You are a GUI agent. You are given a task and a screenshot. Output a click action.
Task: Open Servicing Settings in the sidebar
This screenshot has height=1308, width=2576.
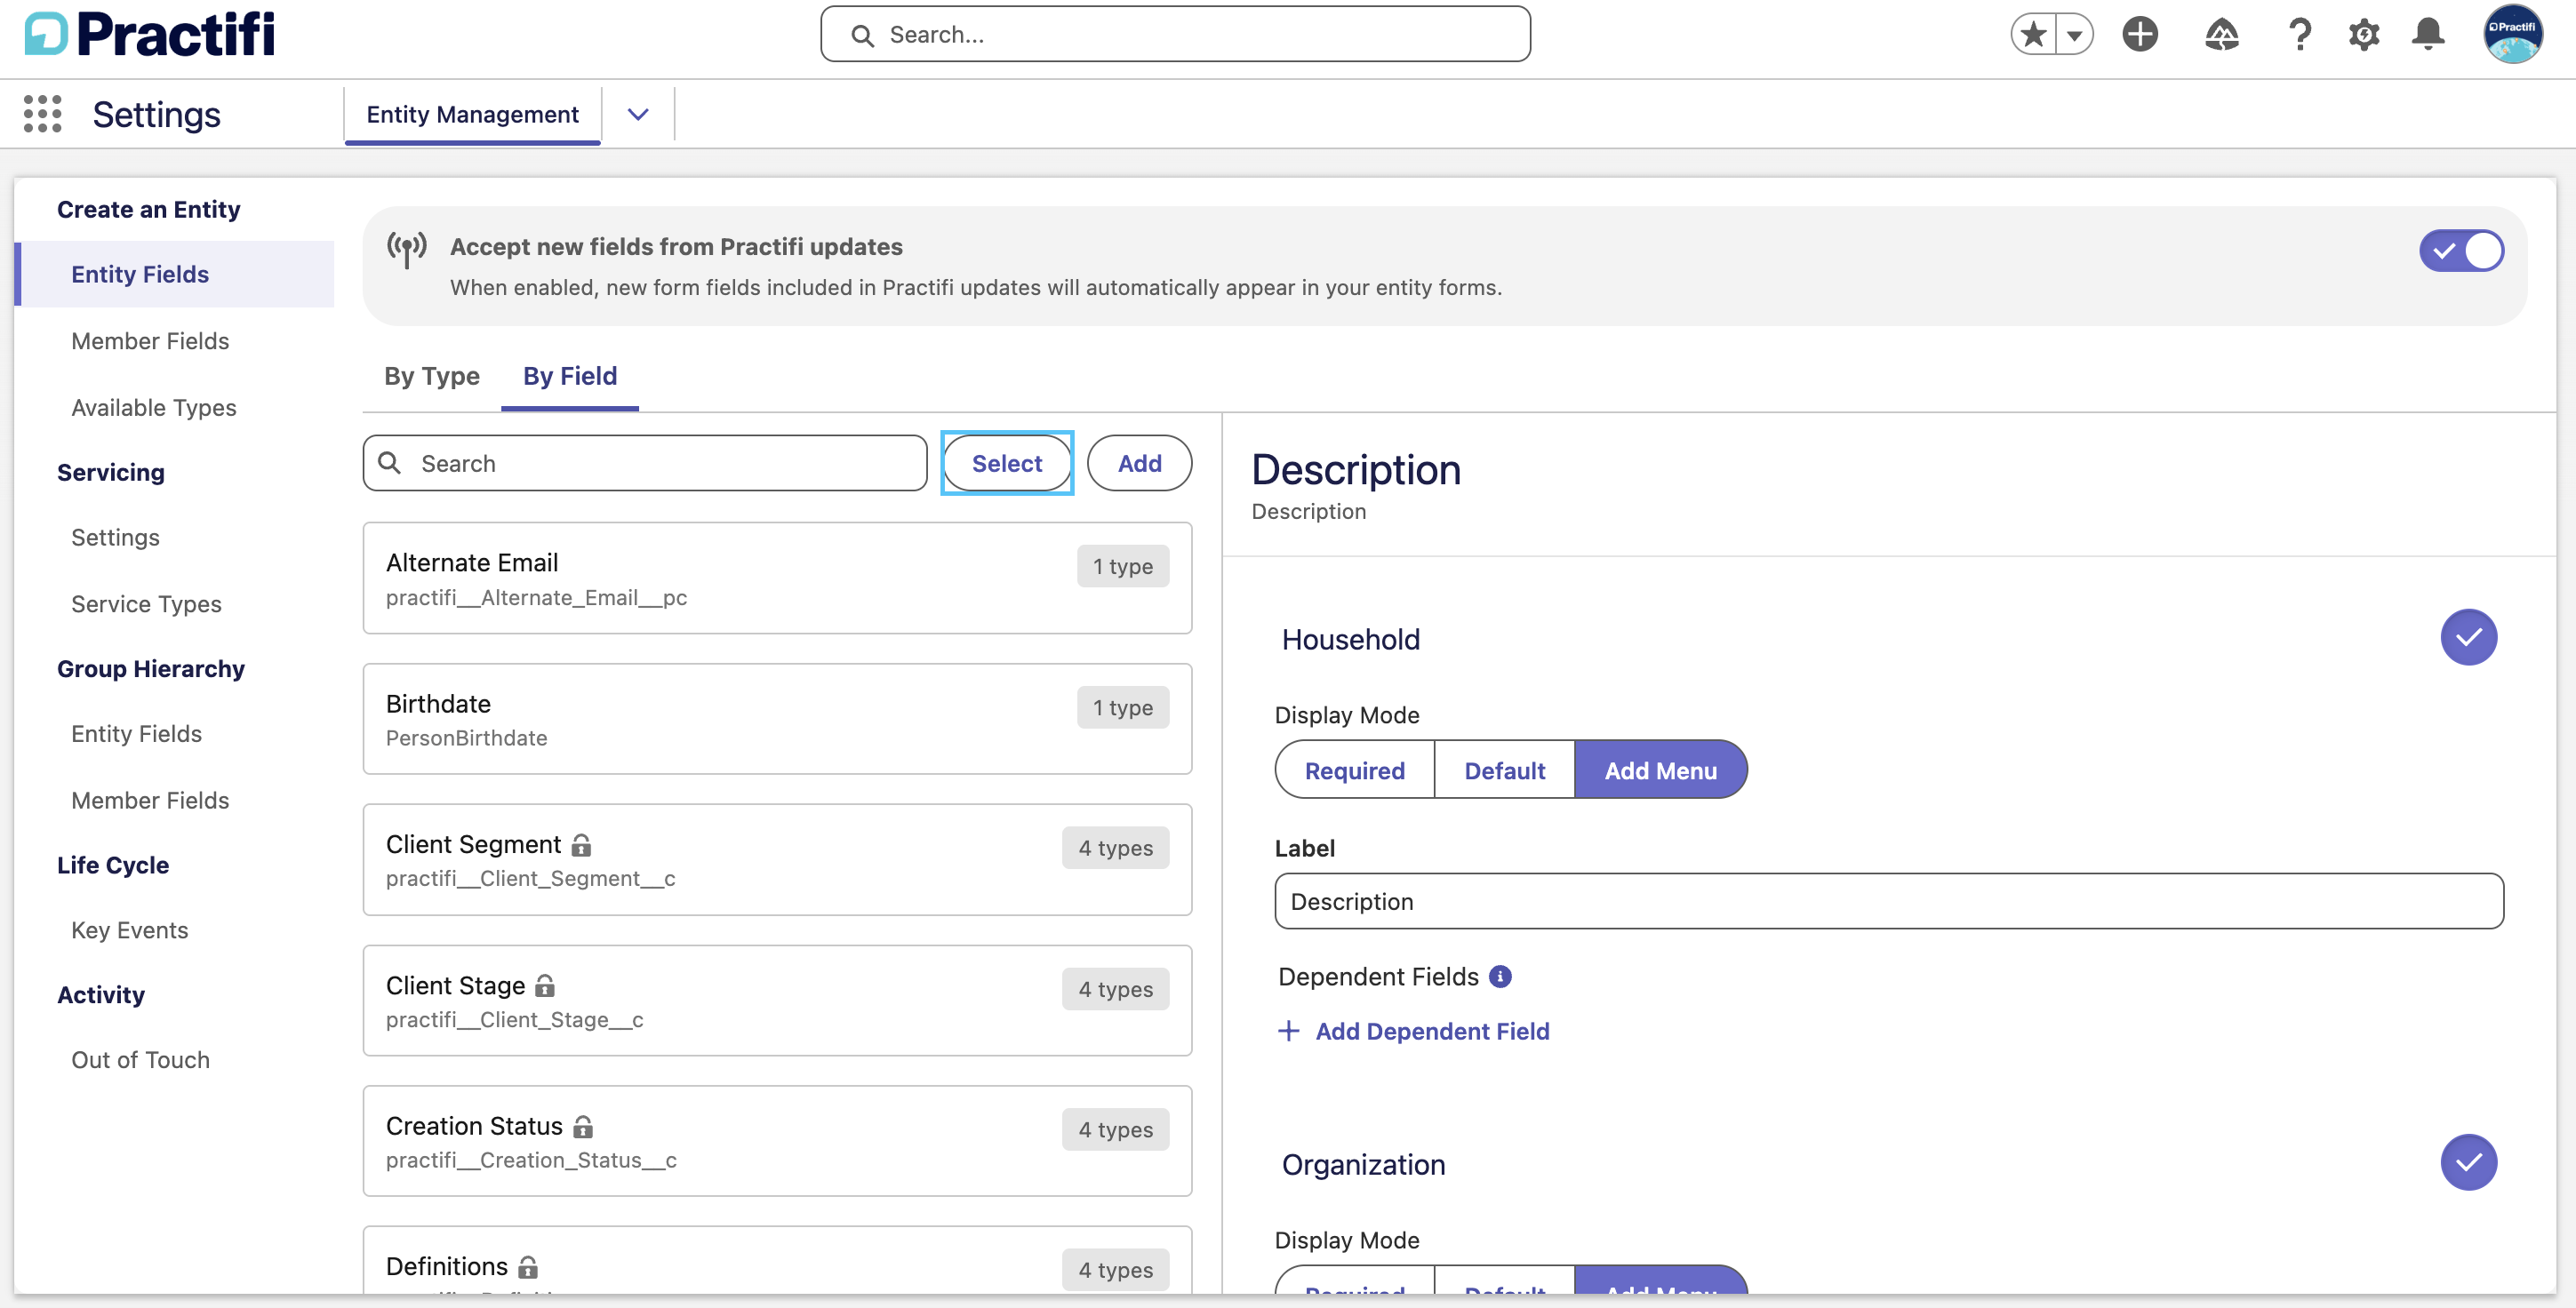point(115,538)
